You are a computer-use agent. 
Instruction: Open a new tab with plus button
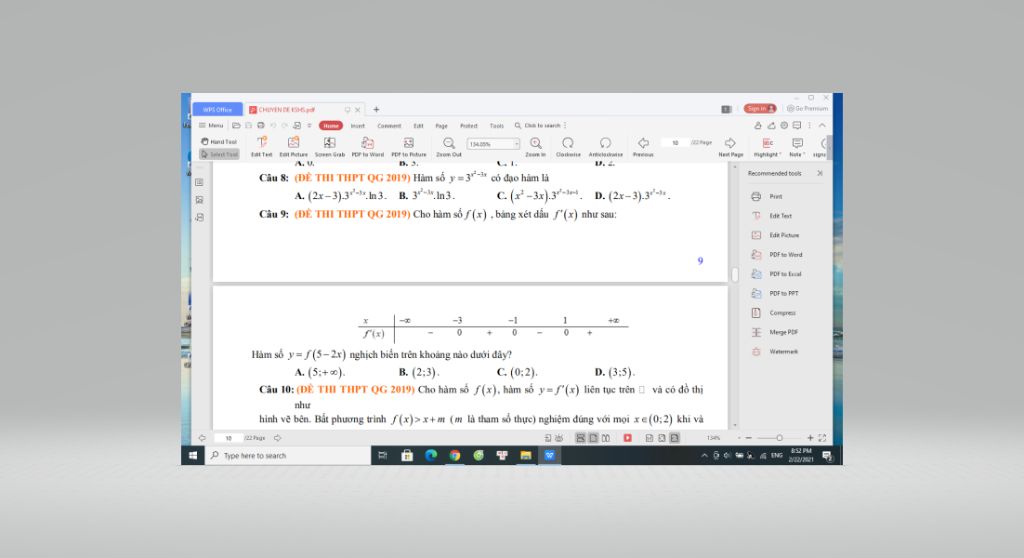[376, 110]
